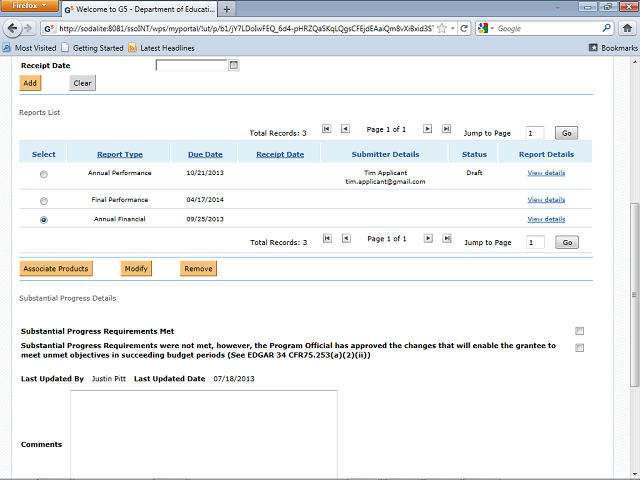Image resolution: width=640 pixels, height=480 pixels.
Task: Click the Associate Products button
Action: [56, 269]
